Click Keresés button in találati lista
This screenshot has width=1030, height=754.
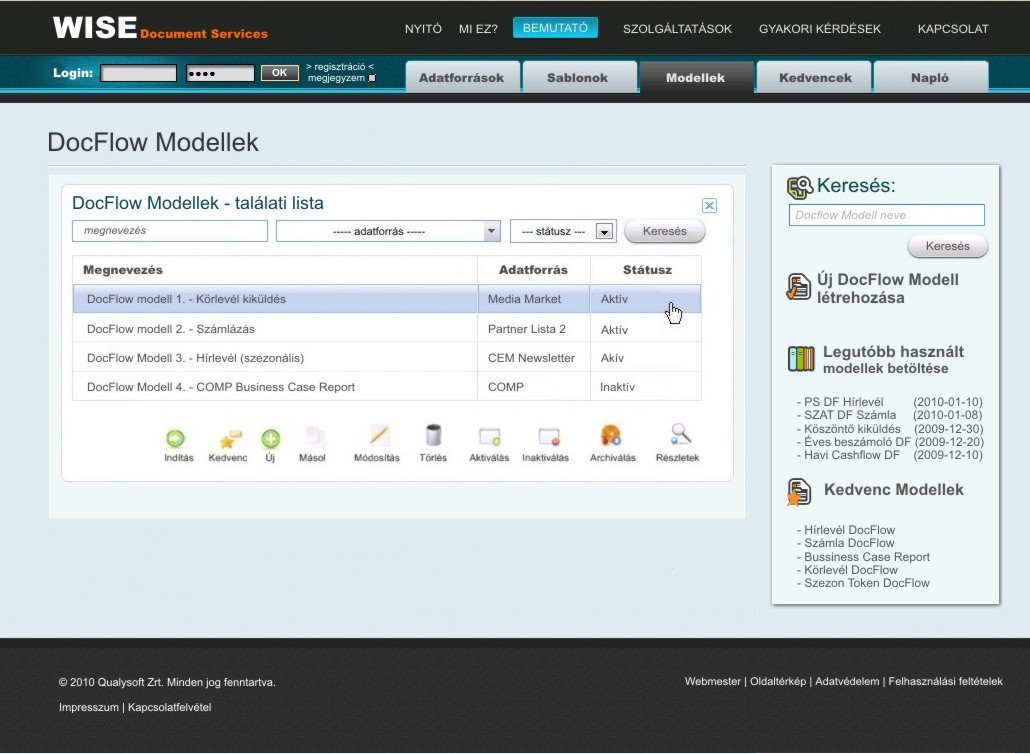665,231
